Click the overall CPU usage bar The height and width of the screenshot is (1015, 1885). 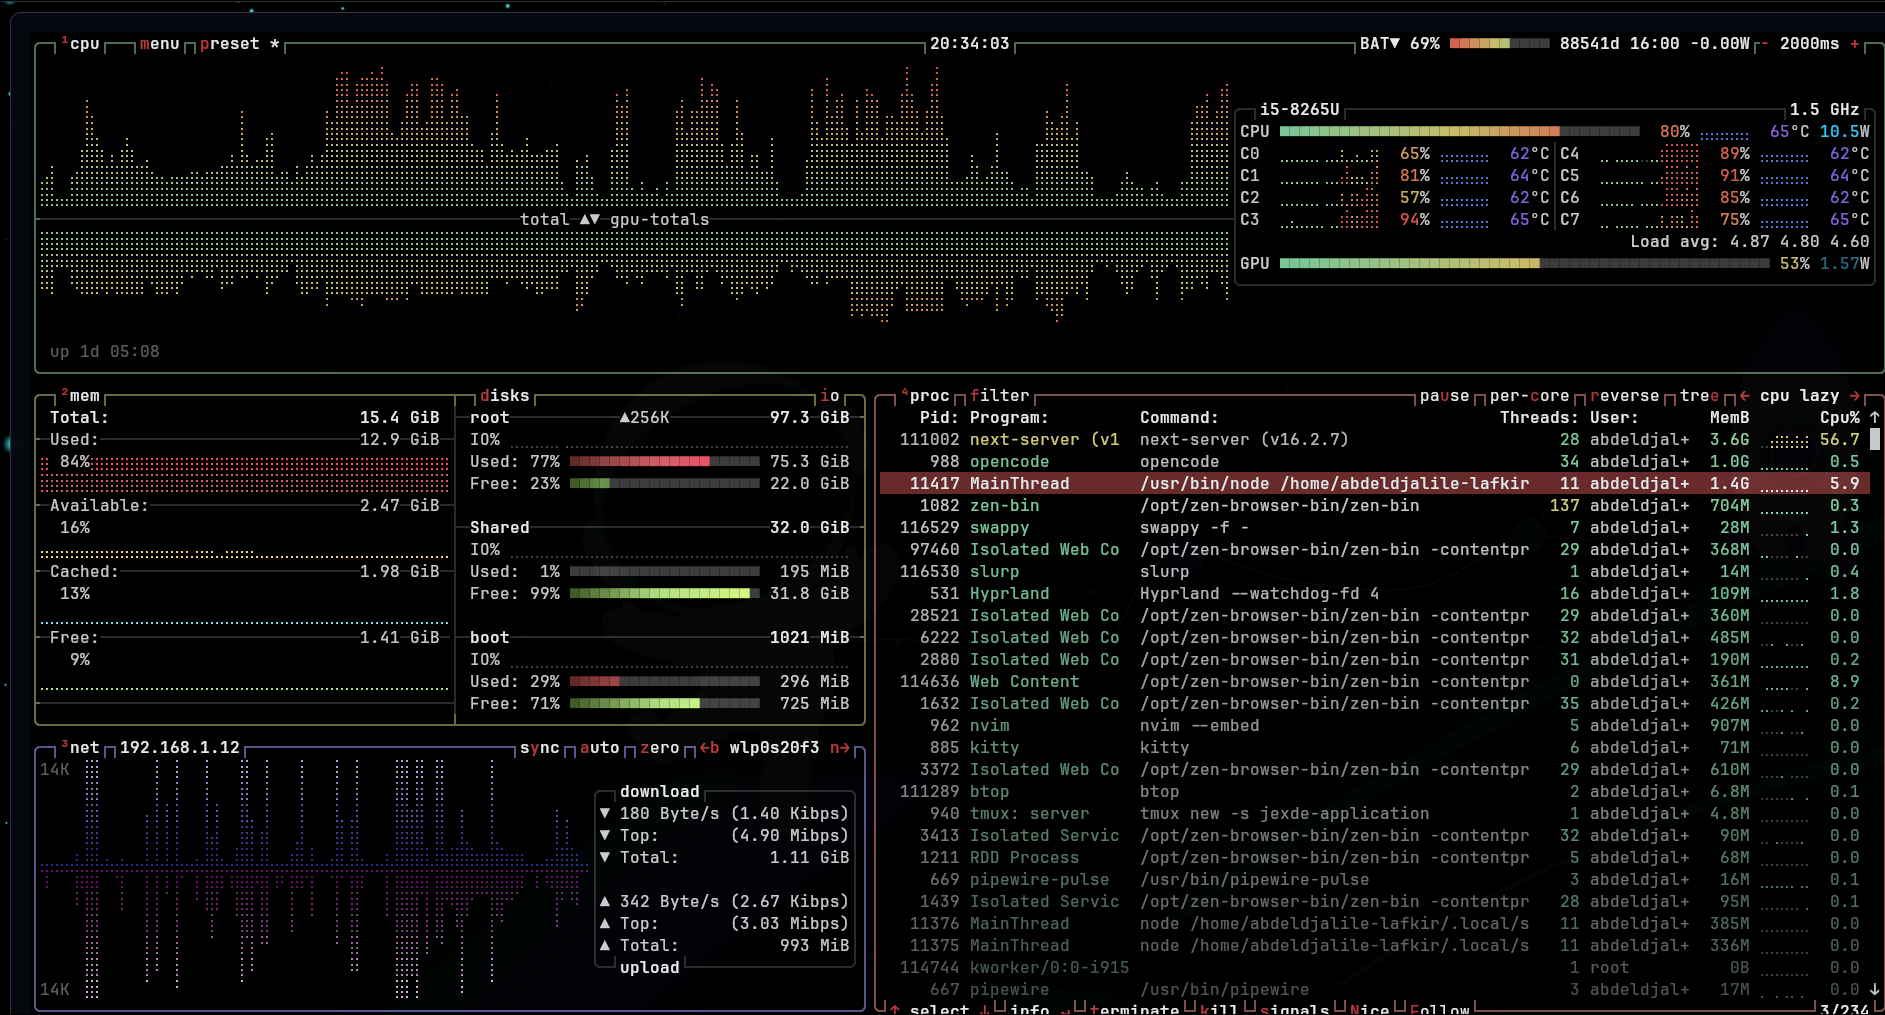click(1460, 132)
